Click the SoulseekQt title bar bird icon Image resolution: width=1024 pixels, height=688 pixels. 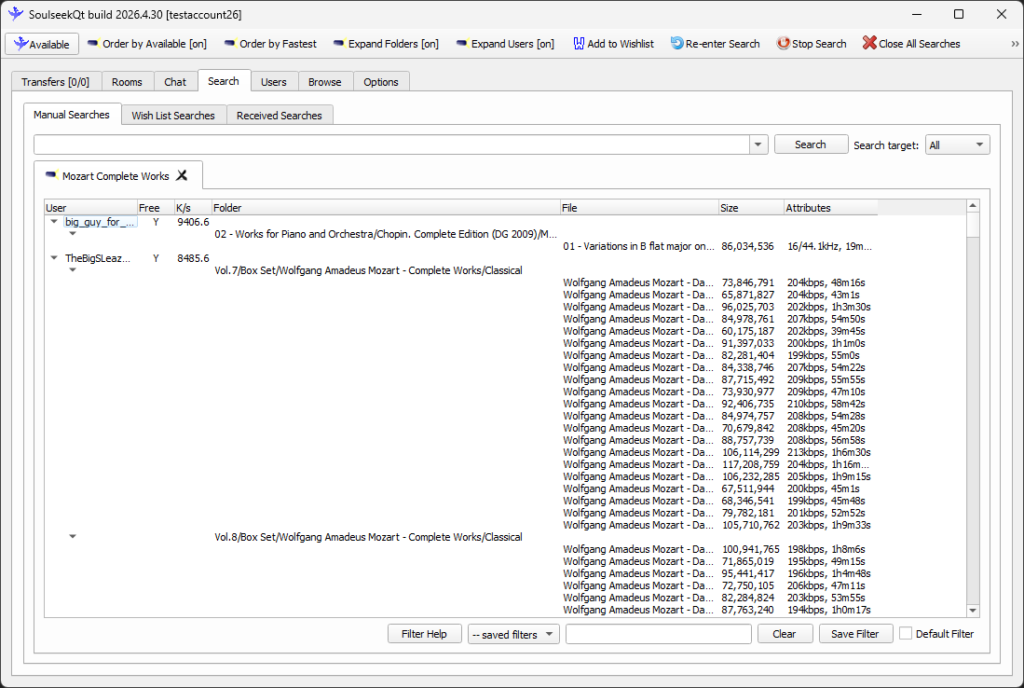(x=16, y=14)
